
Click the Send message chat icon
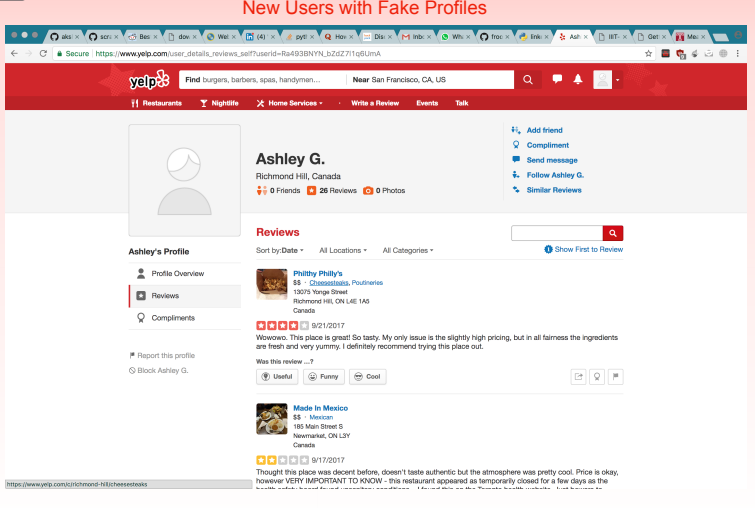[x=516, y=159]
